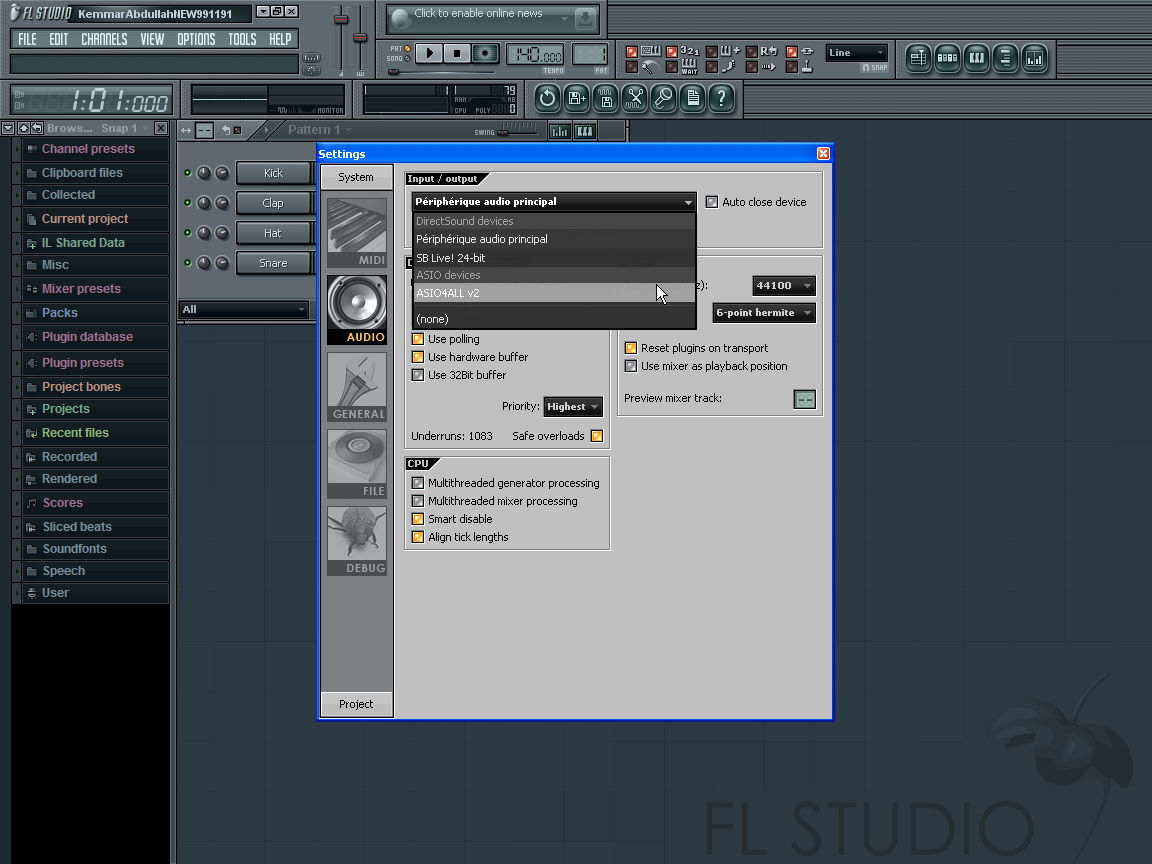The height and width of the screenshot is (864, 1152).
Task: Select ASIO4ALL v2 from device list
Action: click(x=554, y=292)
